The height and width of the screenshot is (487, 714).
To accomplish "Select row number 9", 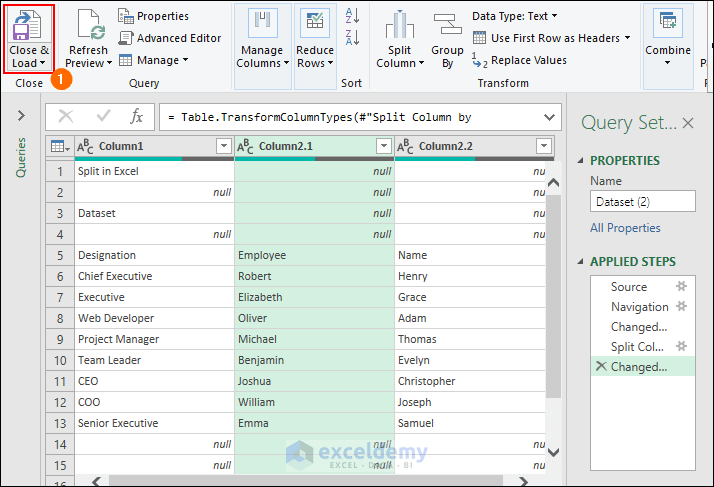I will (60, 339).
